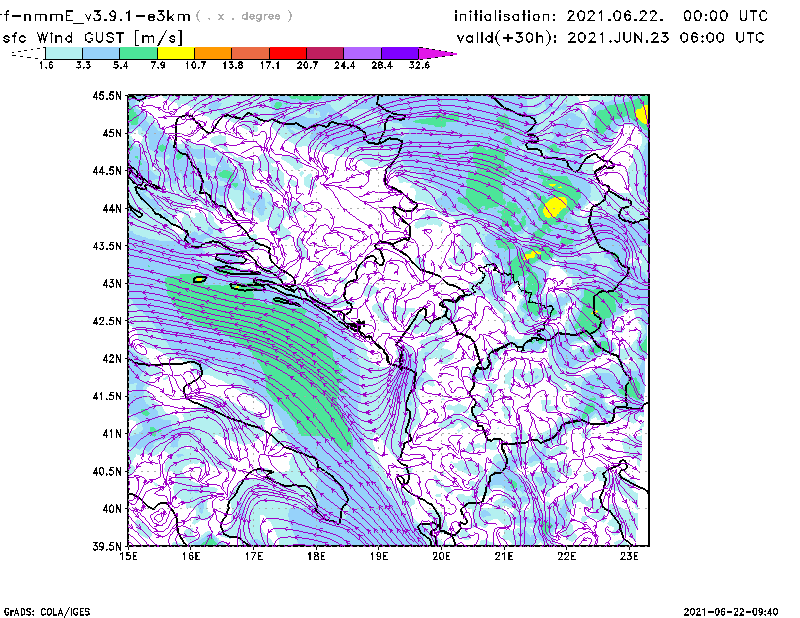800x618 pixels.
Task: Click the 16E longitude label
Action: (x=191, y=556)
